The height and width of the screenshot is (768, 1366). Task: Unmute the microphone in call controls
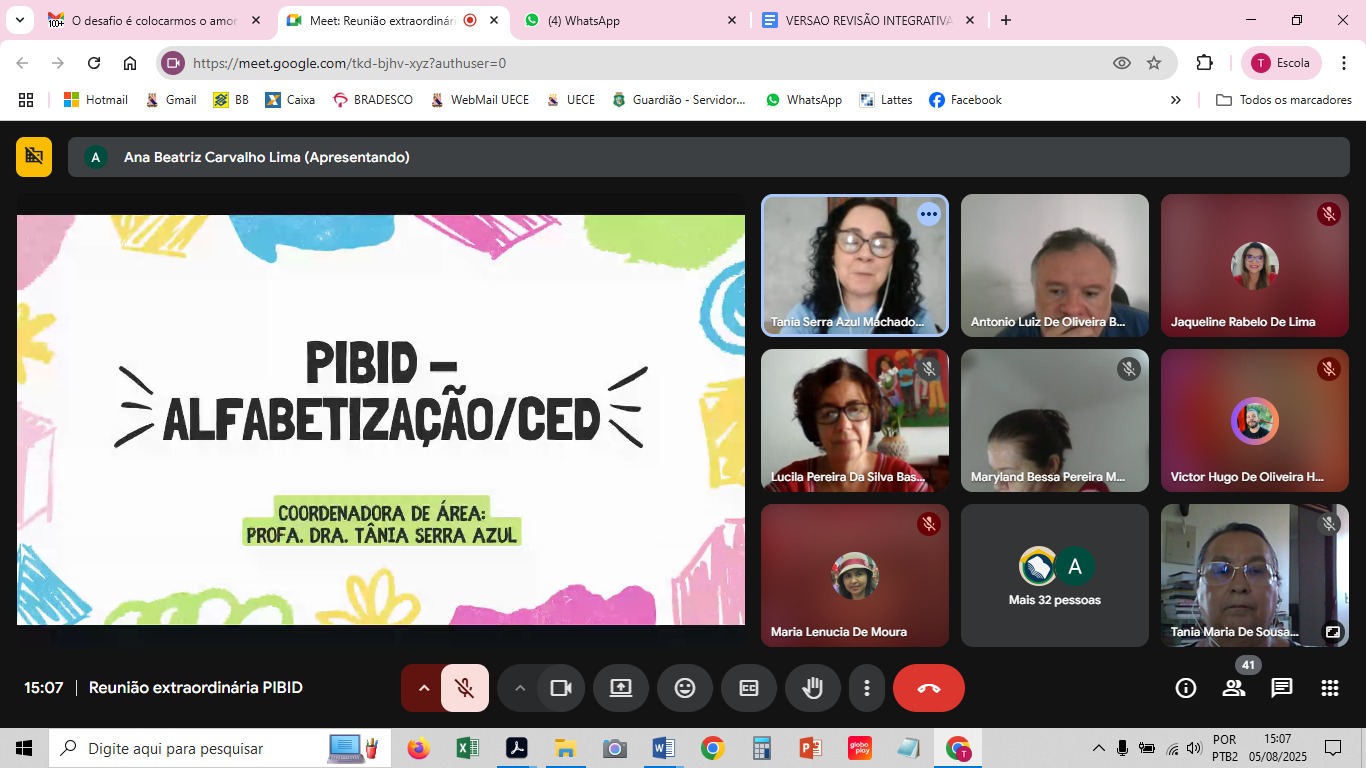pos(464,688)
